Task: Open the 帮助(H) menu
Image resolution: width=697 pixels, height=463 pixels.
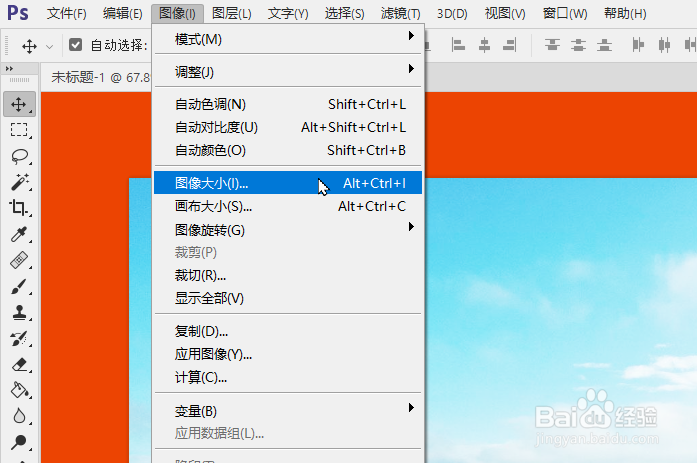Action: [x=625, y=14]
